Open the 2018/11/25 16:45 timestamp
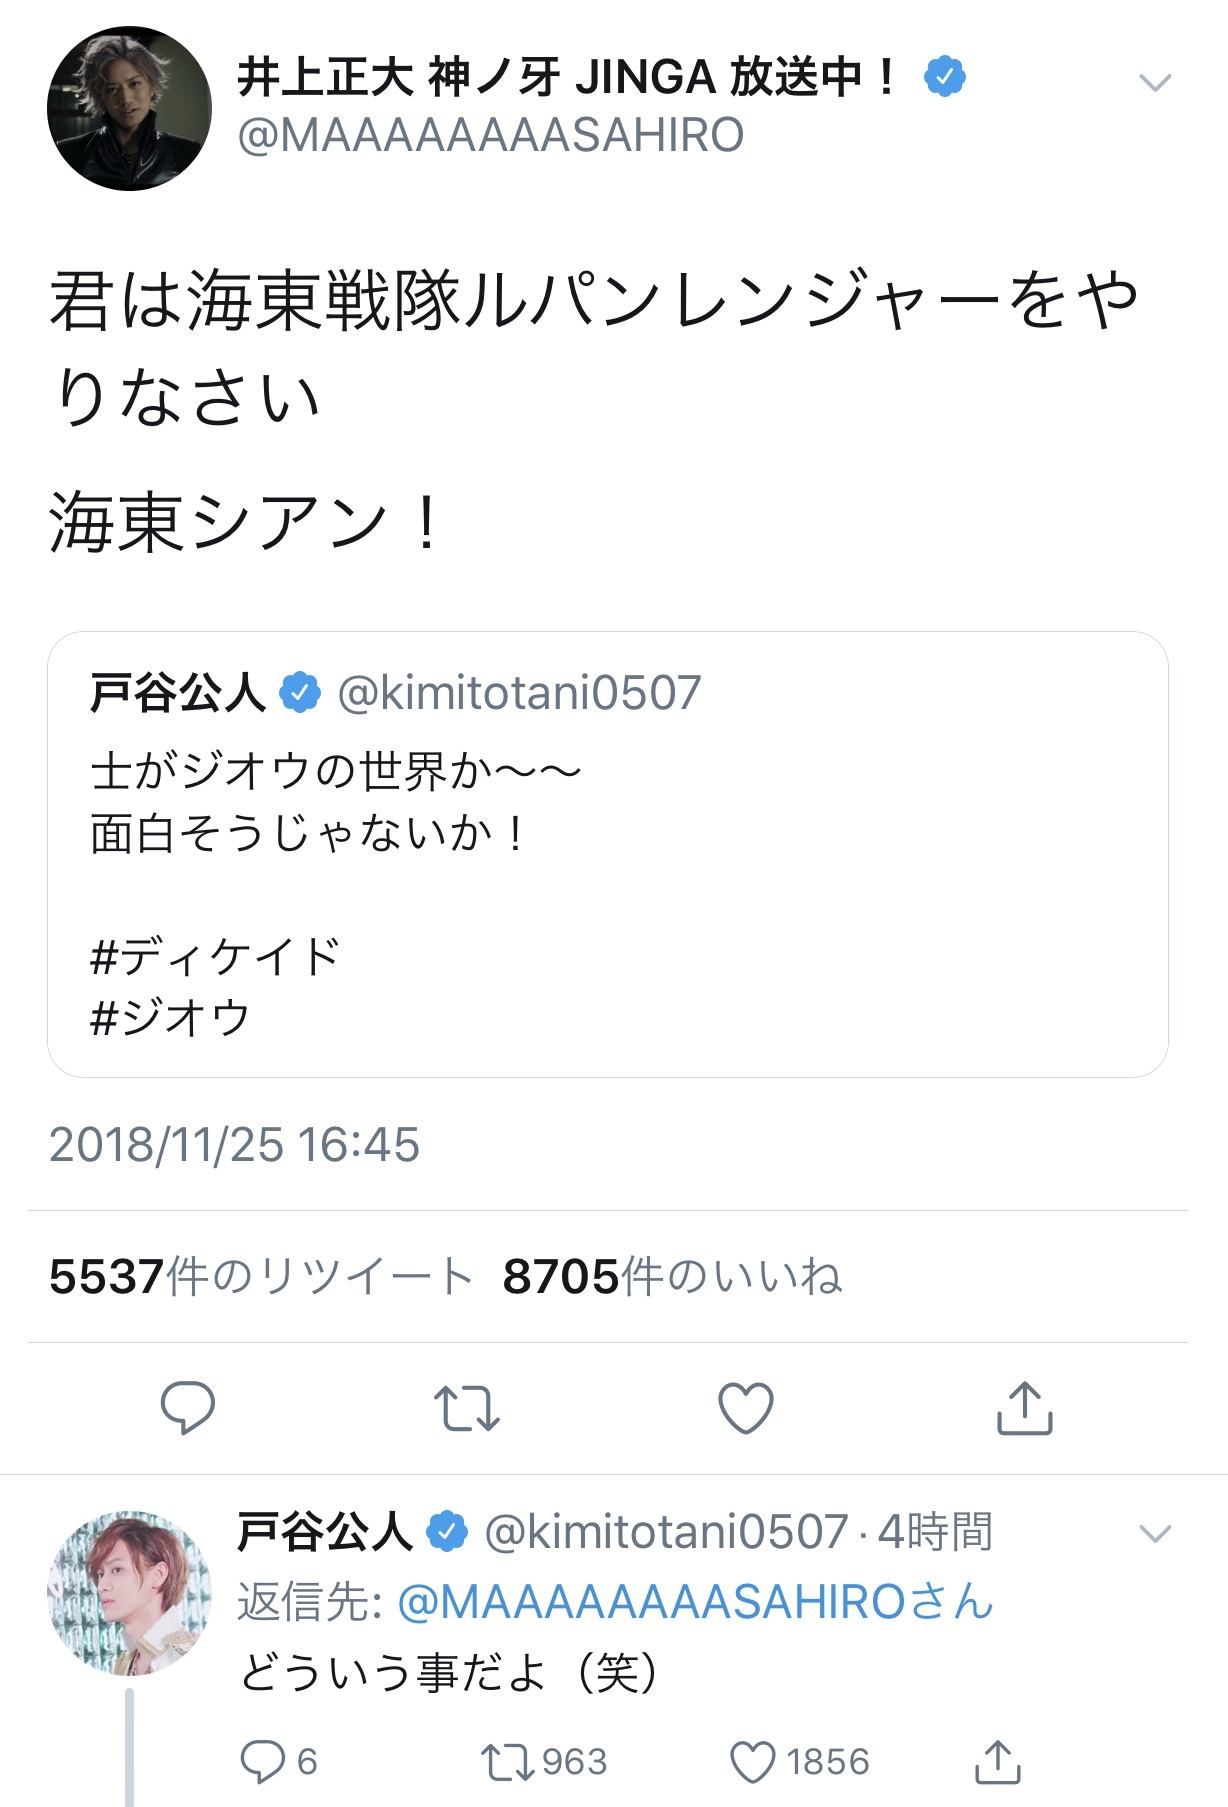Viewport: 1228px width, 1807px height. [235, 1145]
